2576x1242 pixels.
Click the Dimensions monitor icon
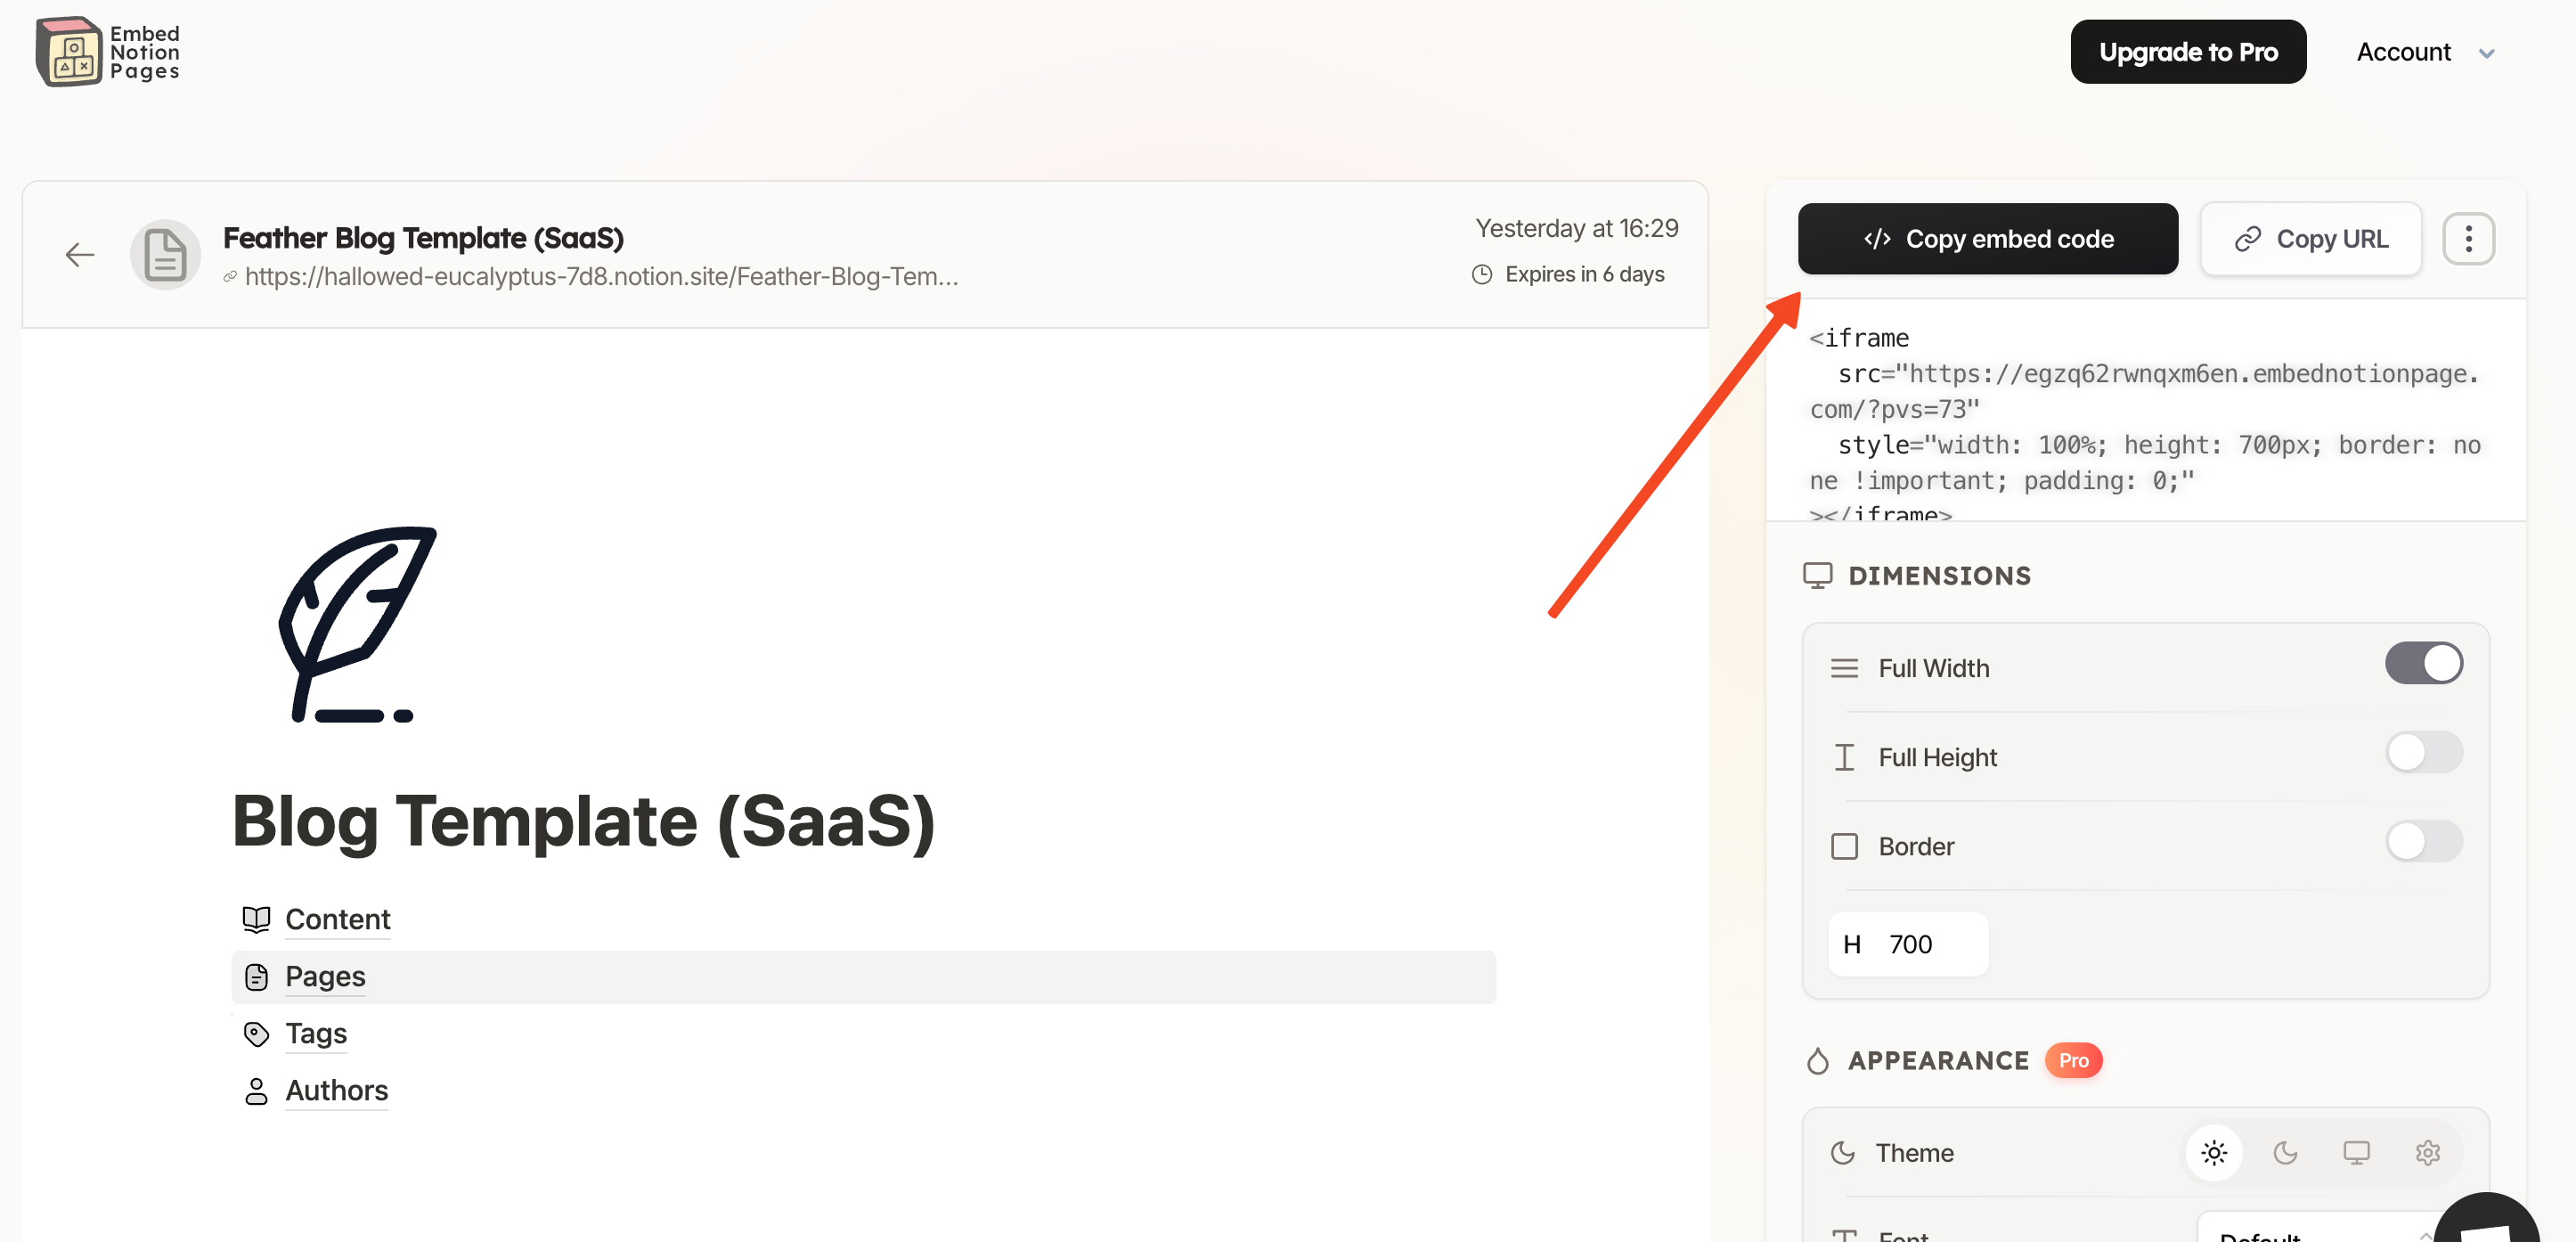[x=1817, y=576]
